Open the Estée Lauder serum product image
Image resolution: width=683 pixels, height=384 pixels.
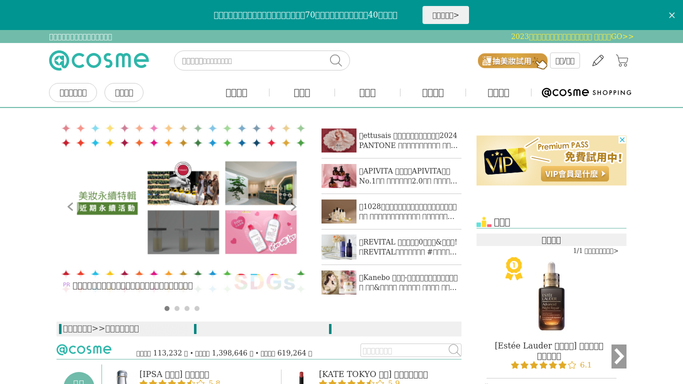click(x=551, y=296)
